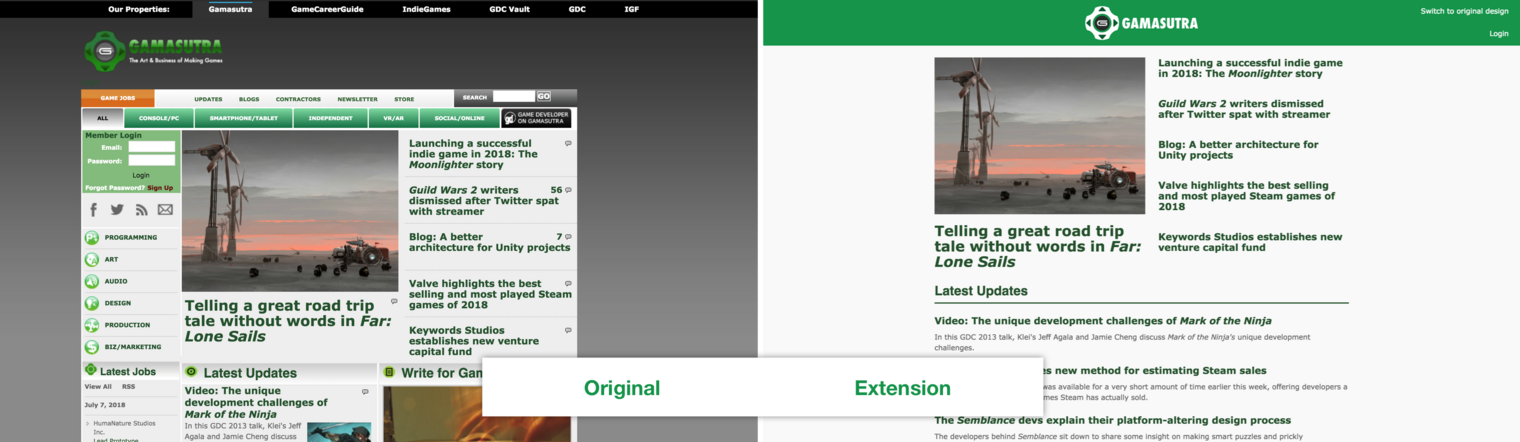1520x442 pixels.
Task: Open the Game Jobs tab
Action: [118, 98]
